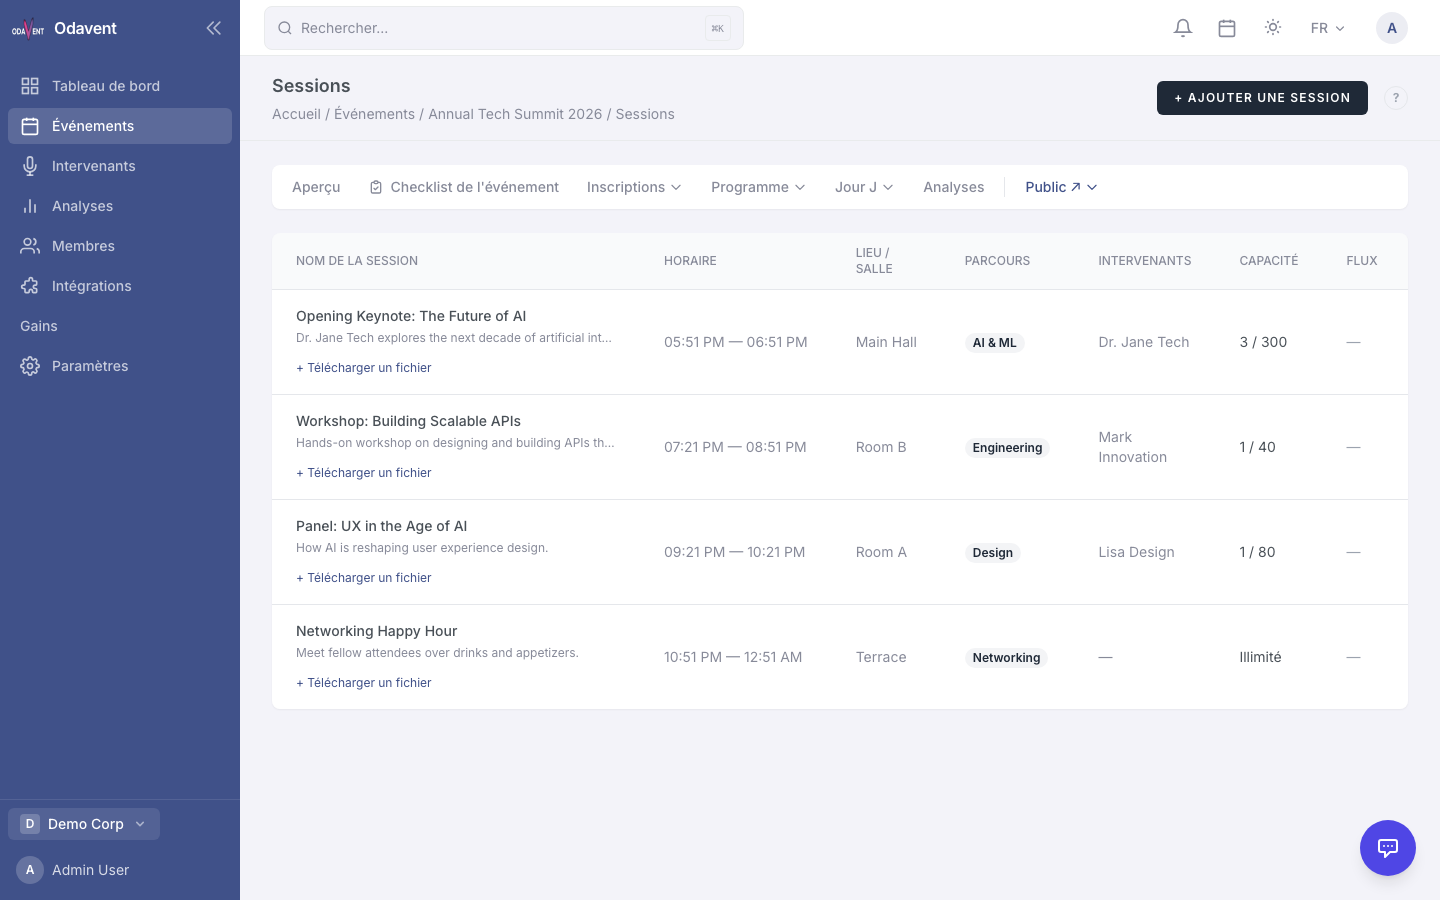
Task: Open Membres in sidebar
Action: 120,246
